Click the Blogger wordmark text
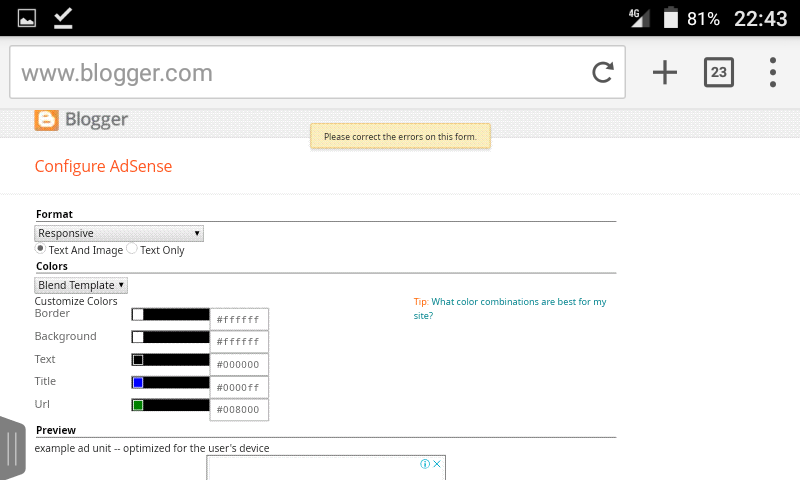 click(96, 119)
